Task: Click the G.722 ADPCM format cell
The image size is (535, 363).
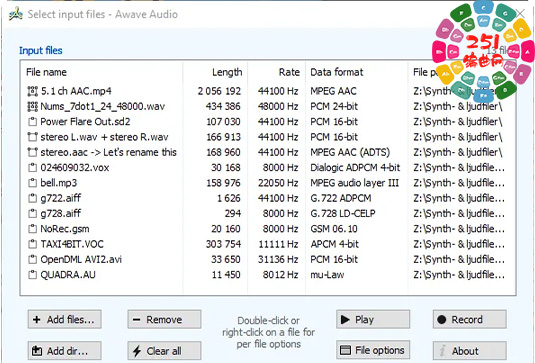Action: click(x=341, y=198)
